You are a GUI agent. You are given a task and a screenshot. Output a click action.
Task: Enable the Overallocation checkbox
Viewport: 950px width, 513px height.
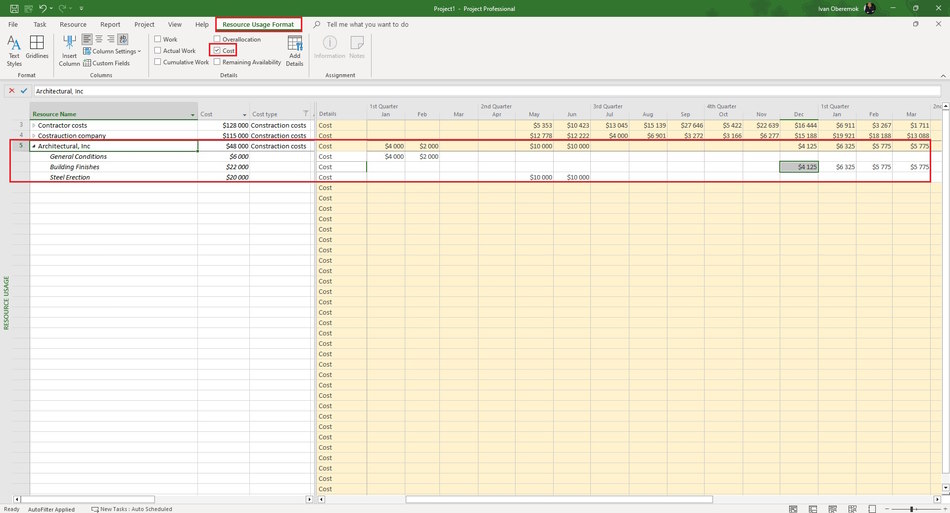point(217,39)
